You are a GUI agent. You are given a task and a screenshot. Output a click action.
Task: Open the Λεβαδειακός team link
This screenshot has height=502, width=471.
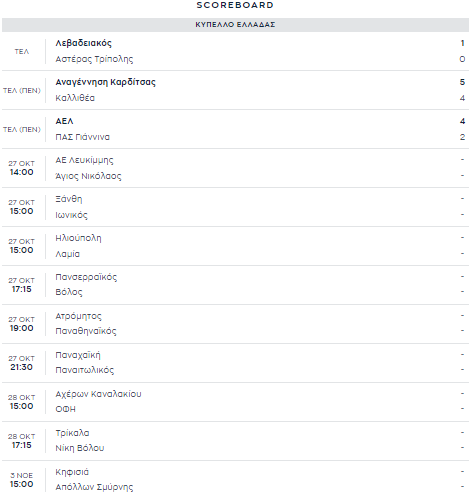[x=83, y=43]
